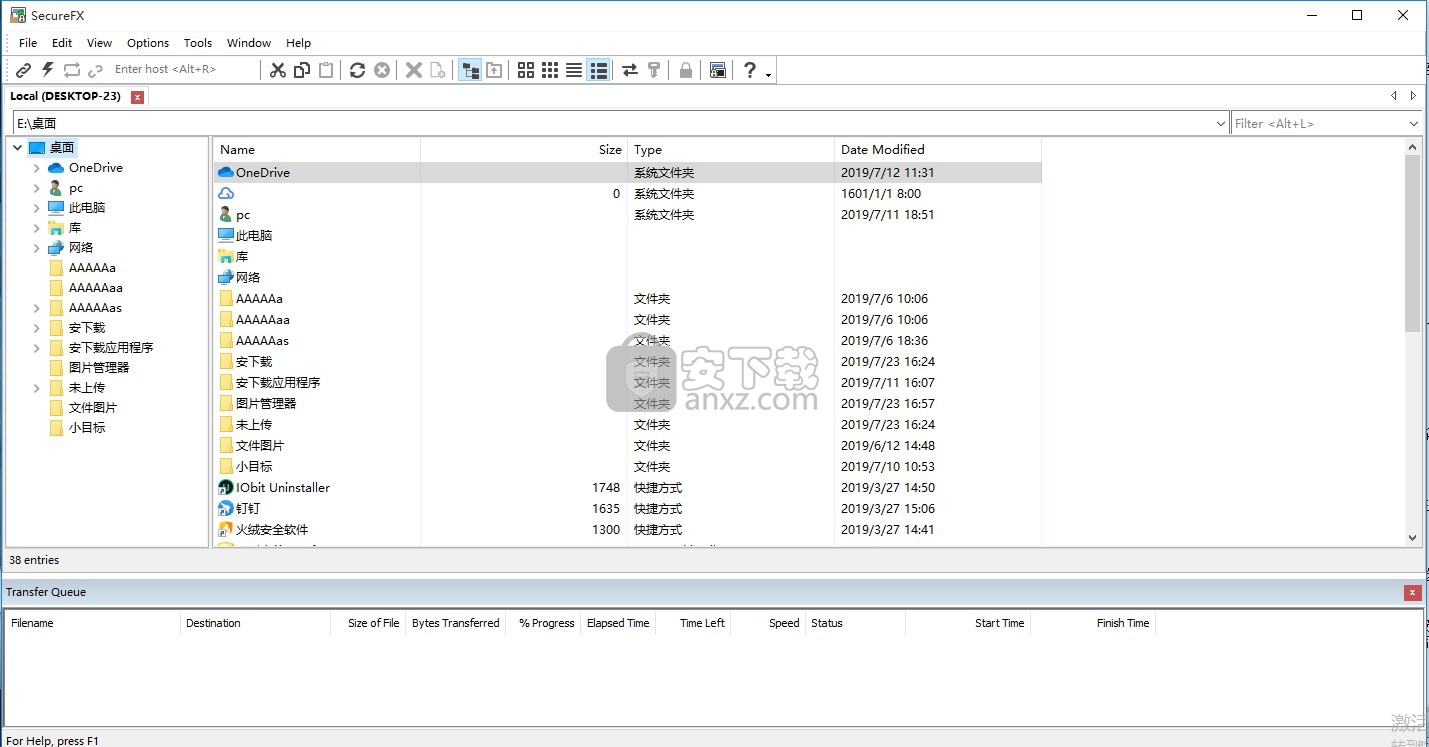Viewport: 1429px width, 747px height.
Task: Click the Copy icon in toolbar
Action: coord(302,70)
